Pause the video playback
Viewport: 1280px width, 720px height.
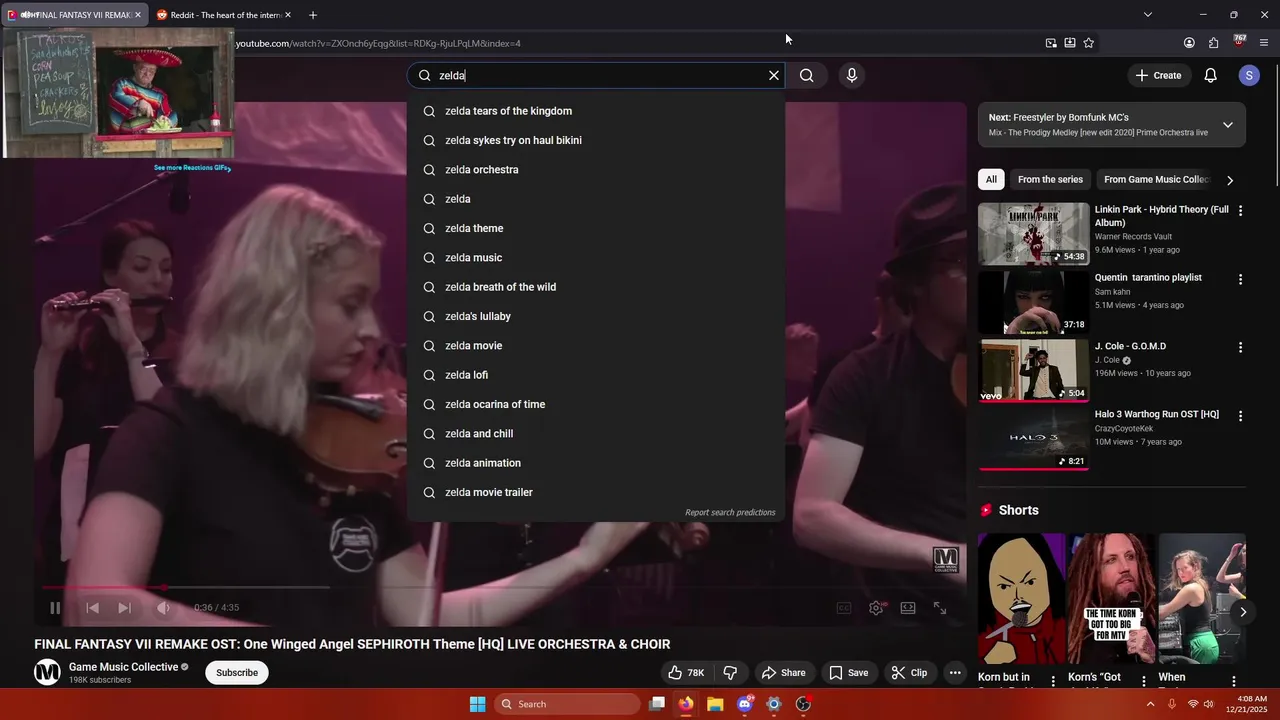[55, 608]
